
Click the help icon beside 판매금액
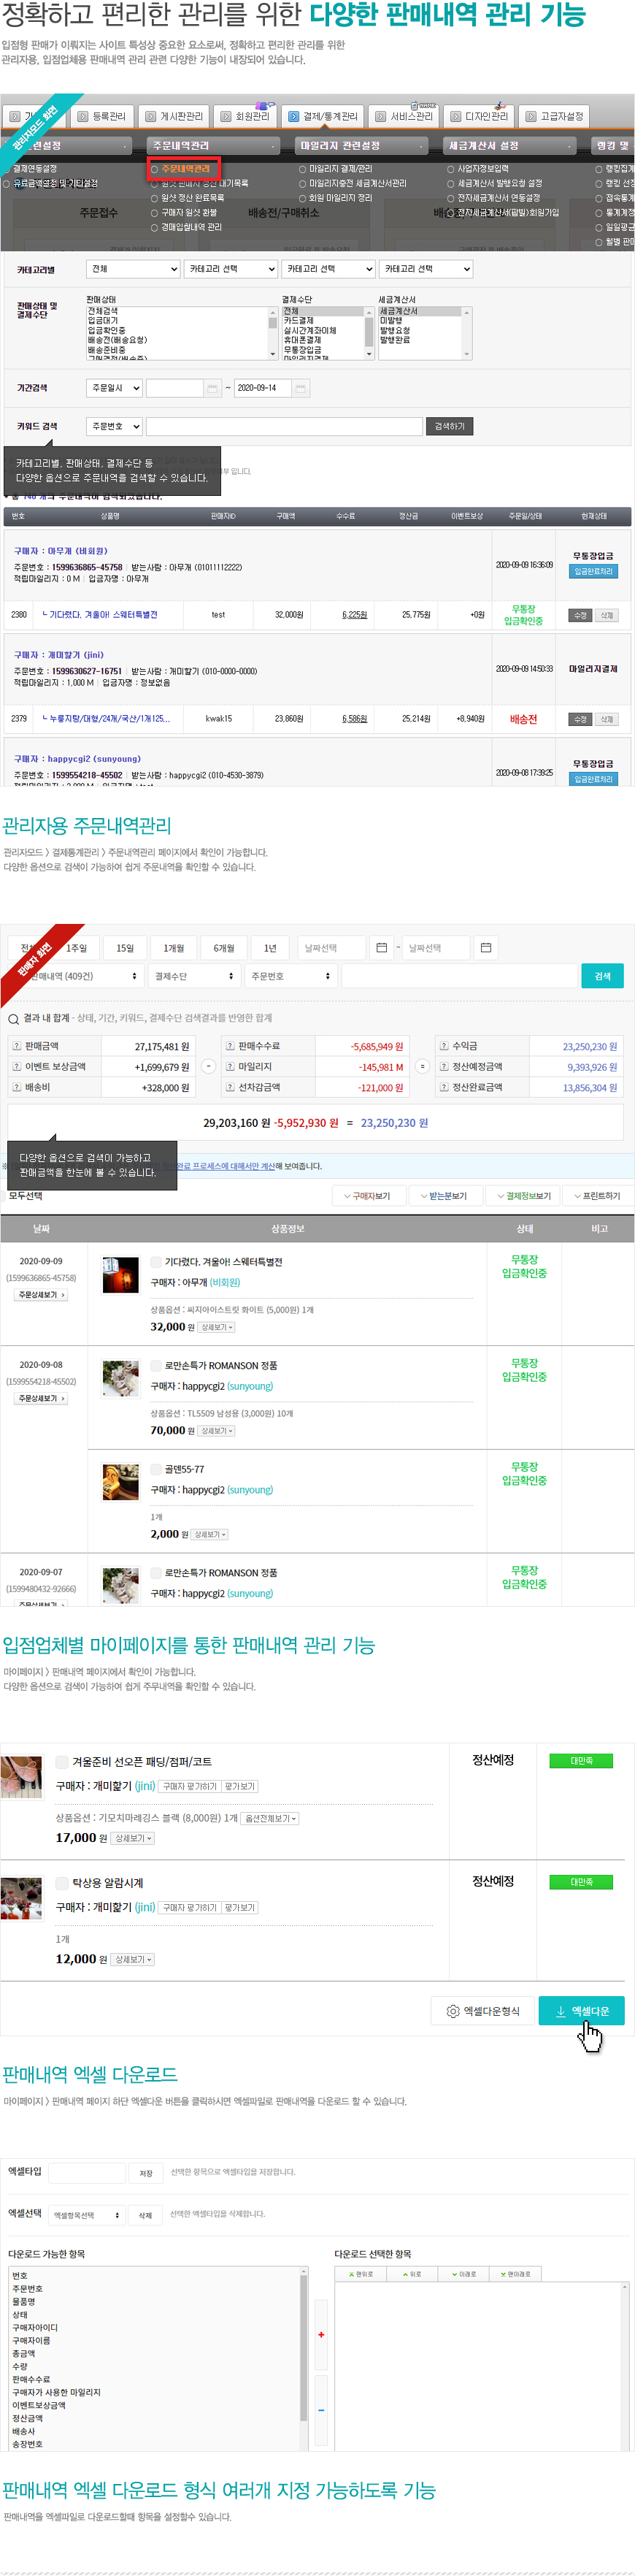click(16, 1046)
